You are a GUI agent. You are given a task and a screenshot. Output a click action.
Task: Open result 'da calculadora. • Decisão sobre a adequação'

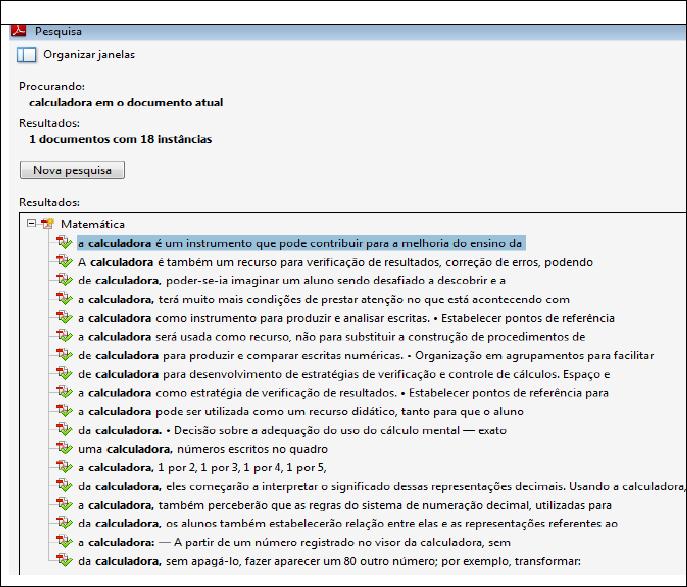292,430
